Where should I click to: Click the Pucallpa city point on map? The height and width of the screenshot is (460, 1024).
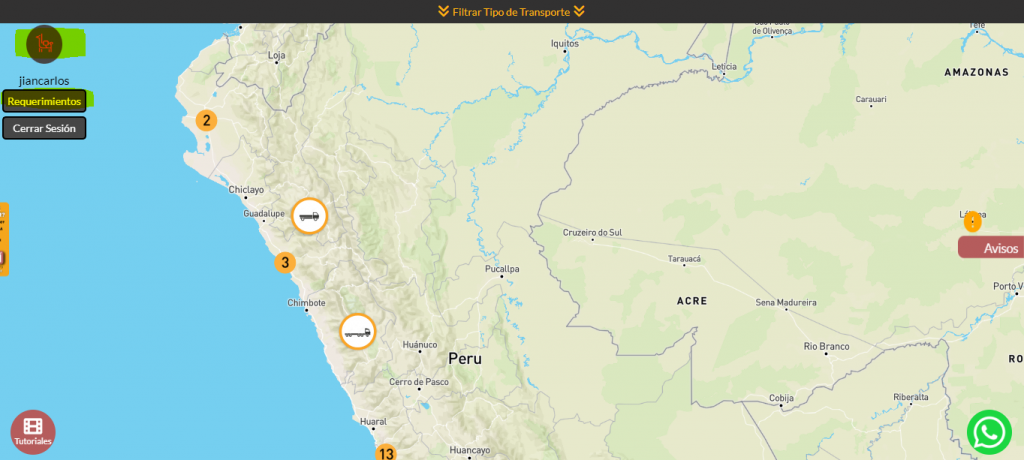pos(501,278)
